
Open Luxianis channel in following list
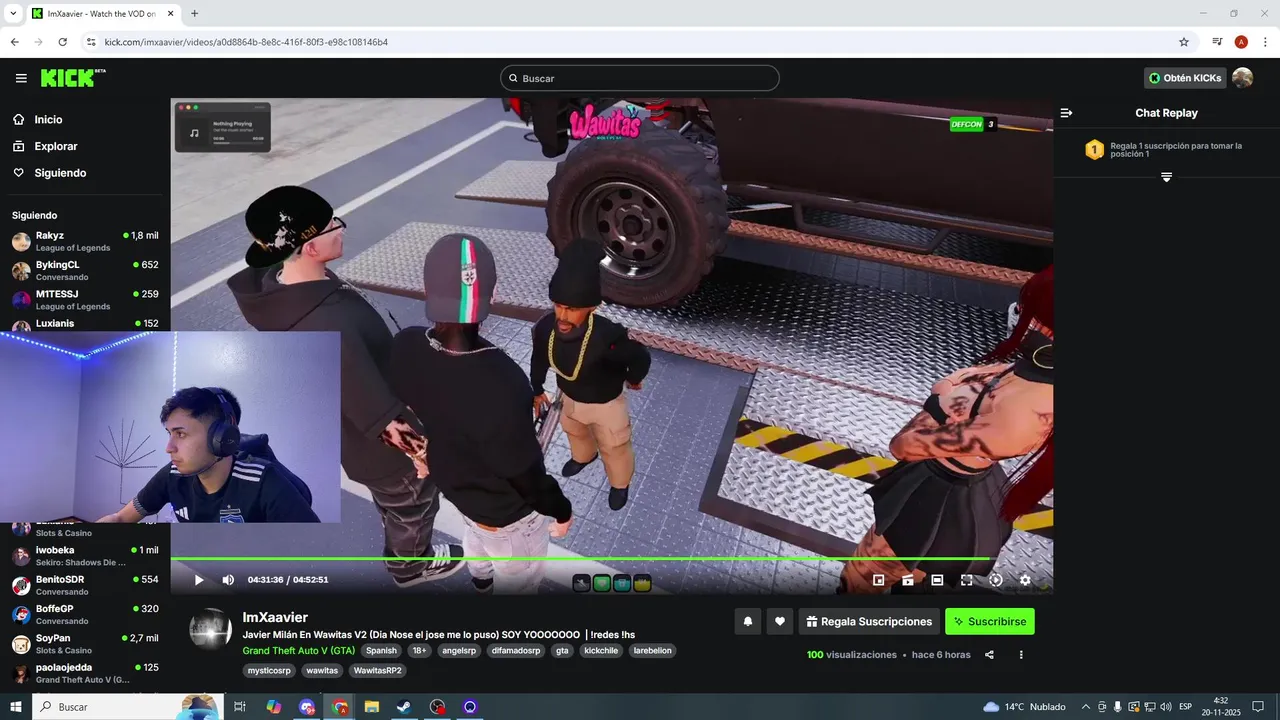pos(85,324)
